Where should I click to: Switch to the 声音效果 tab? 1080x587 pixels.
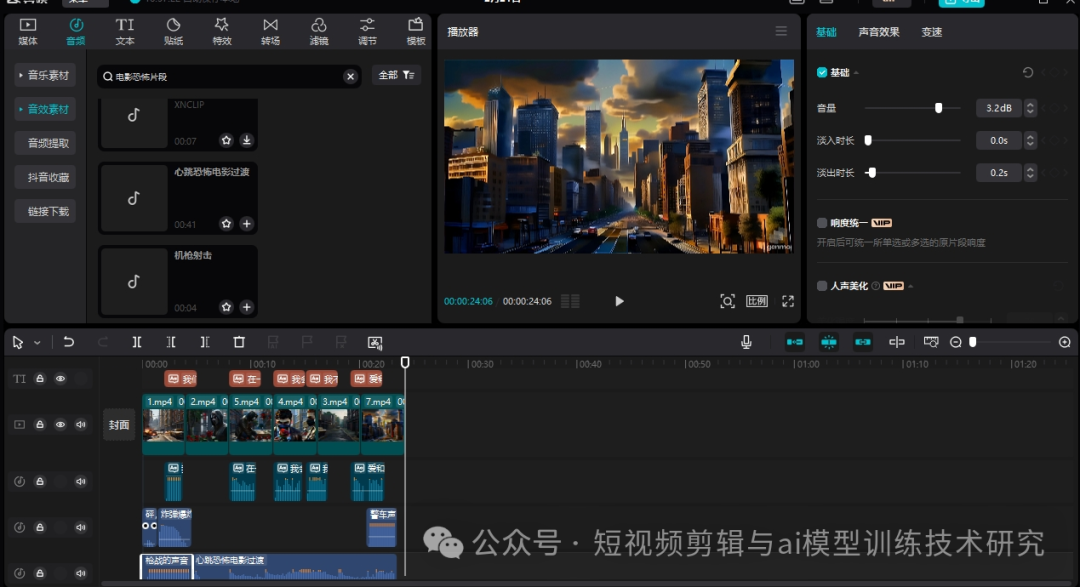[x=878, y=32]
